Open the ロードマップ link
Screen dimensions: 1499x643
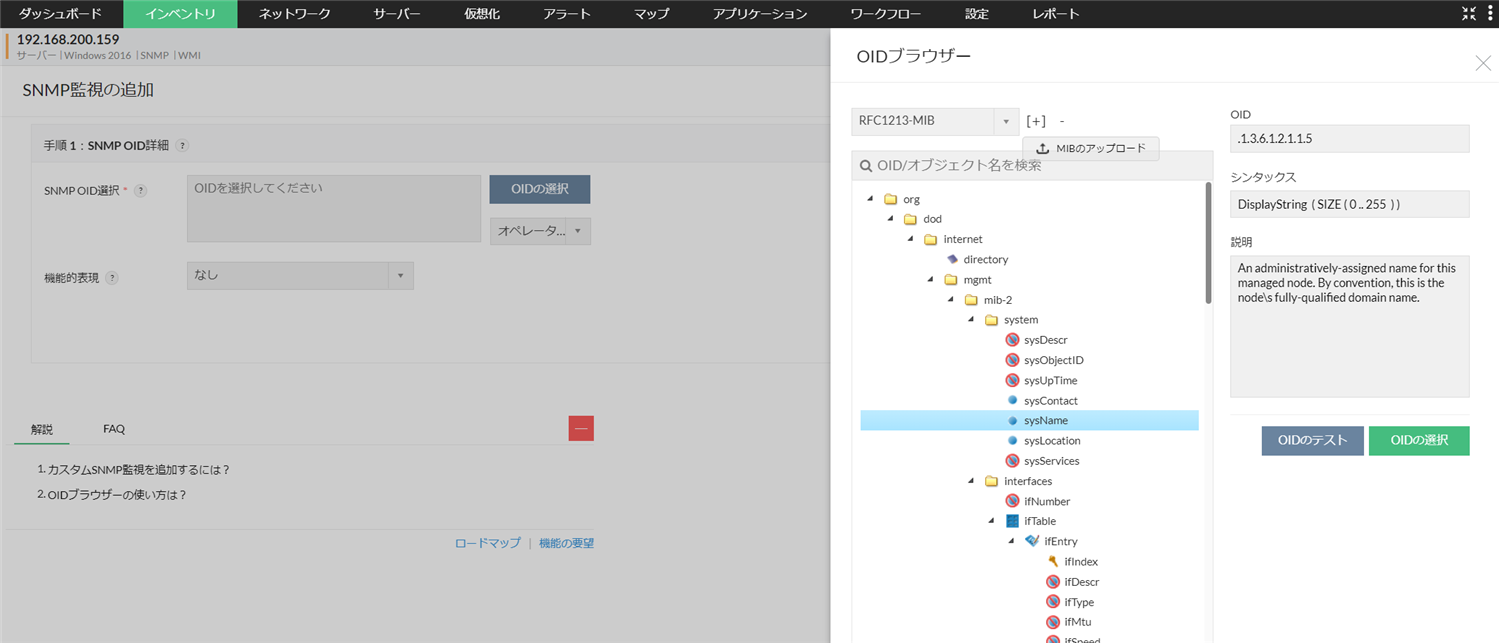pos(488,543)
